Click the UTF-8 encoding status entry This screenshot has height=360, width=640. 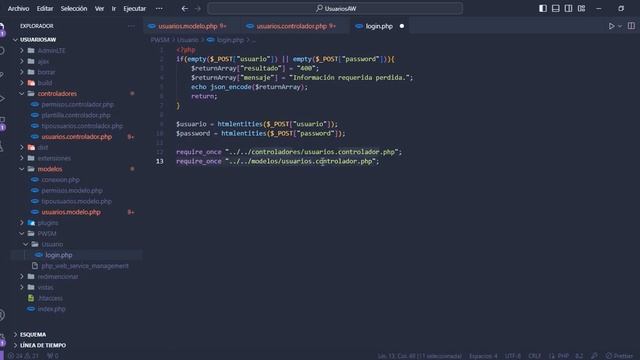click(x=513, y=356)
